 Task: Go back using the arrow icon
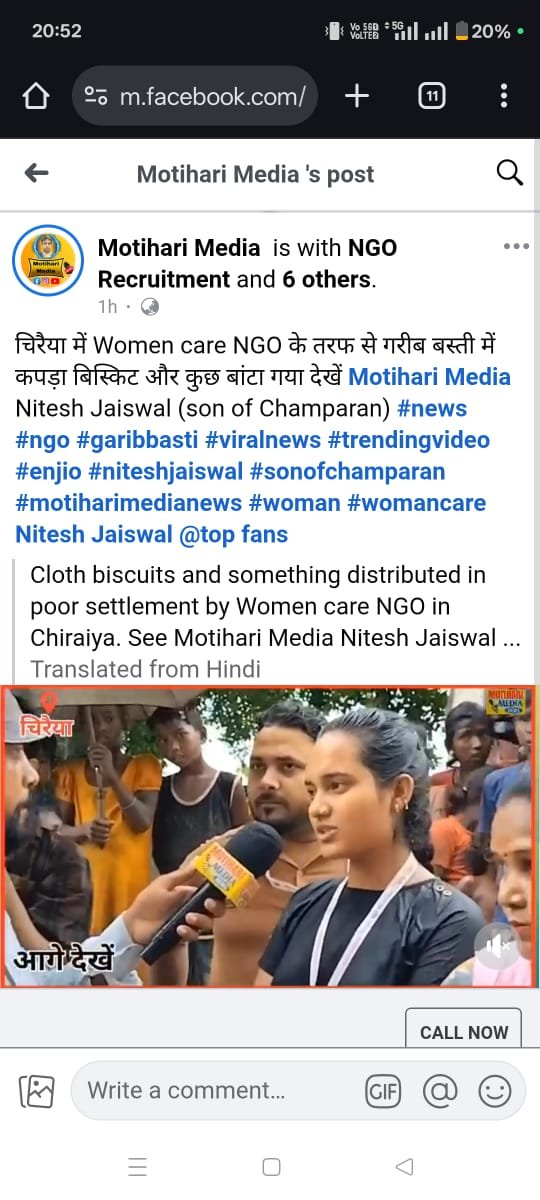tap(36, 173)
